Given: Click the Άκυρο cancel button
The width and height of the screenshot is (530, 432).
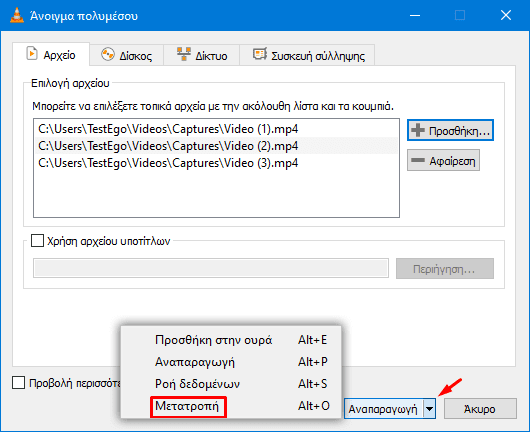Looking at the screenshot, I should [480, 409].
